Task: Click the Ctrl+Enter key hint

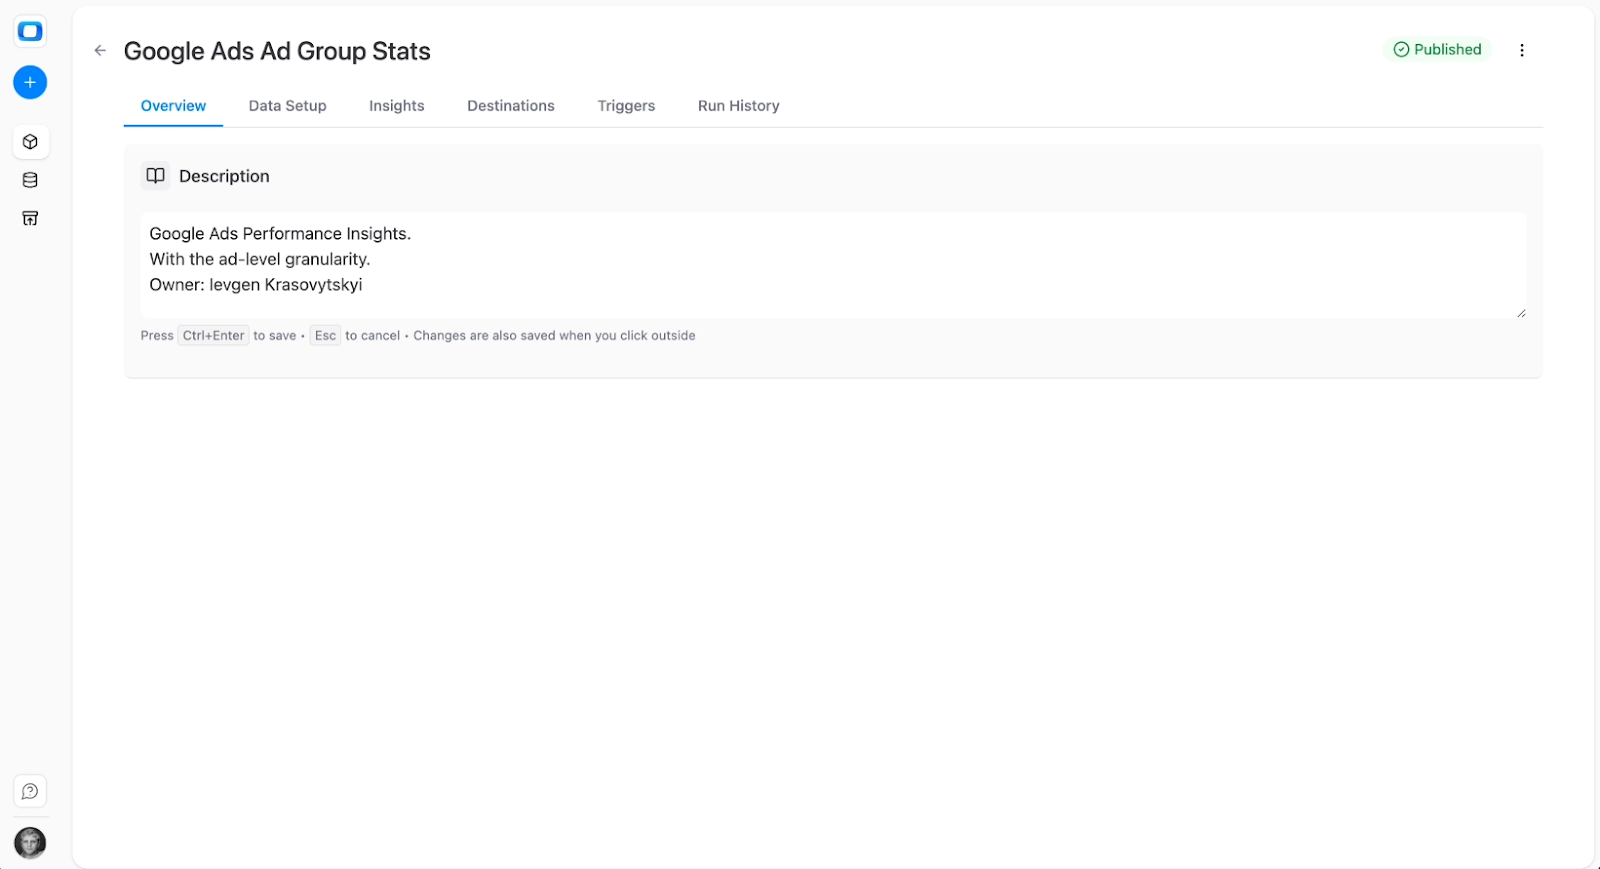Action: (213, 336)
